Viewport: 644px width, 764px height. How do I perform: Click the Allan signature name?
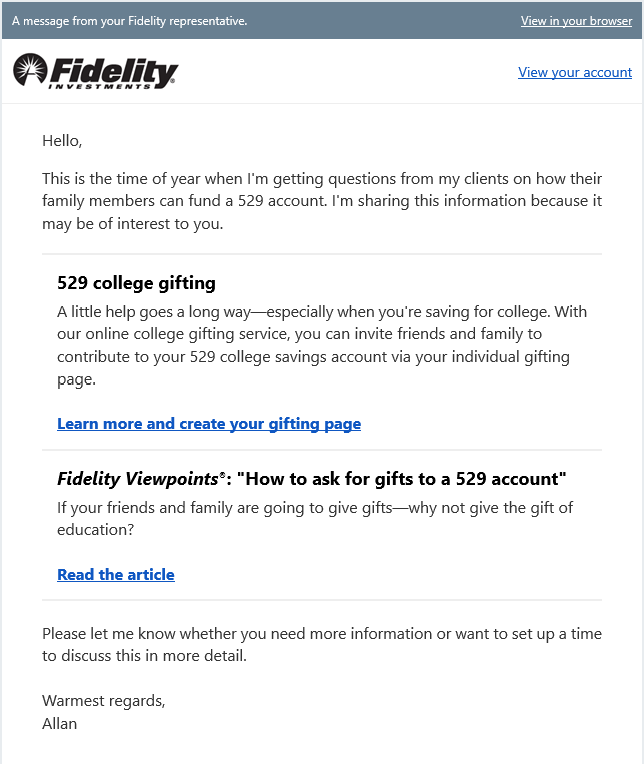(x=60, y=723)
